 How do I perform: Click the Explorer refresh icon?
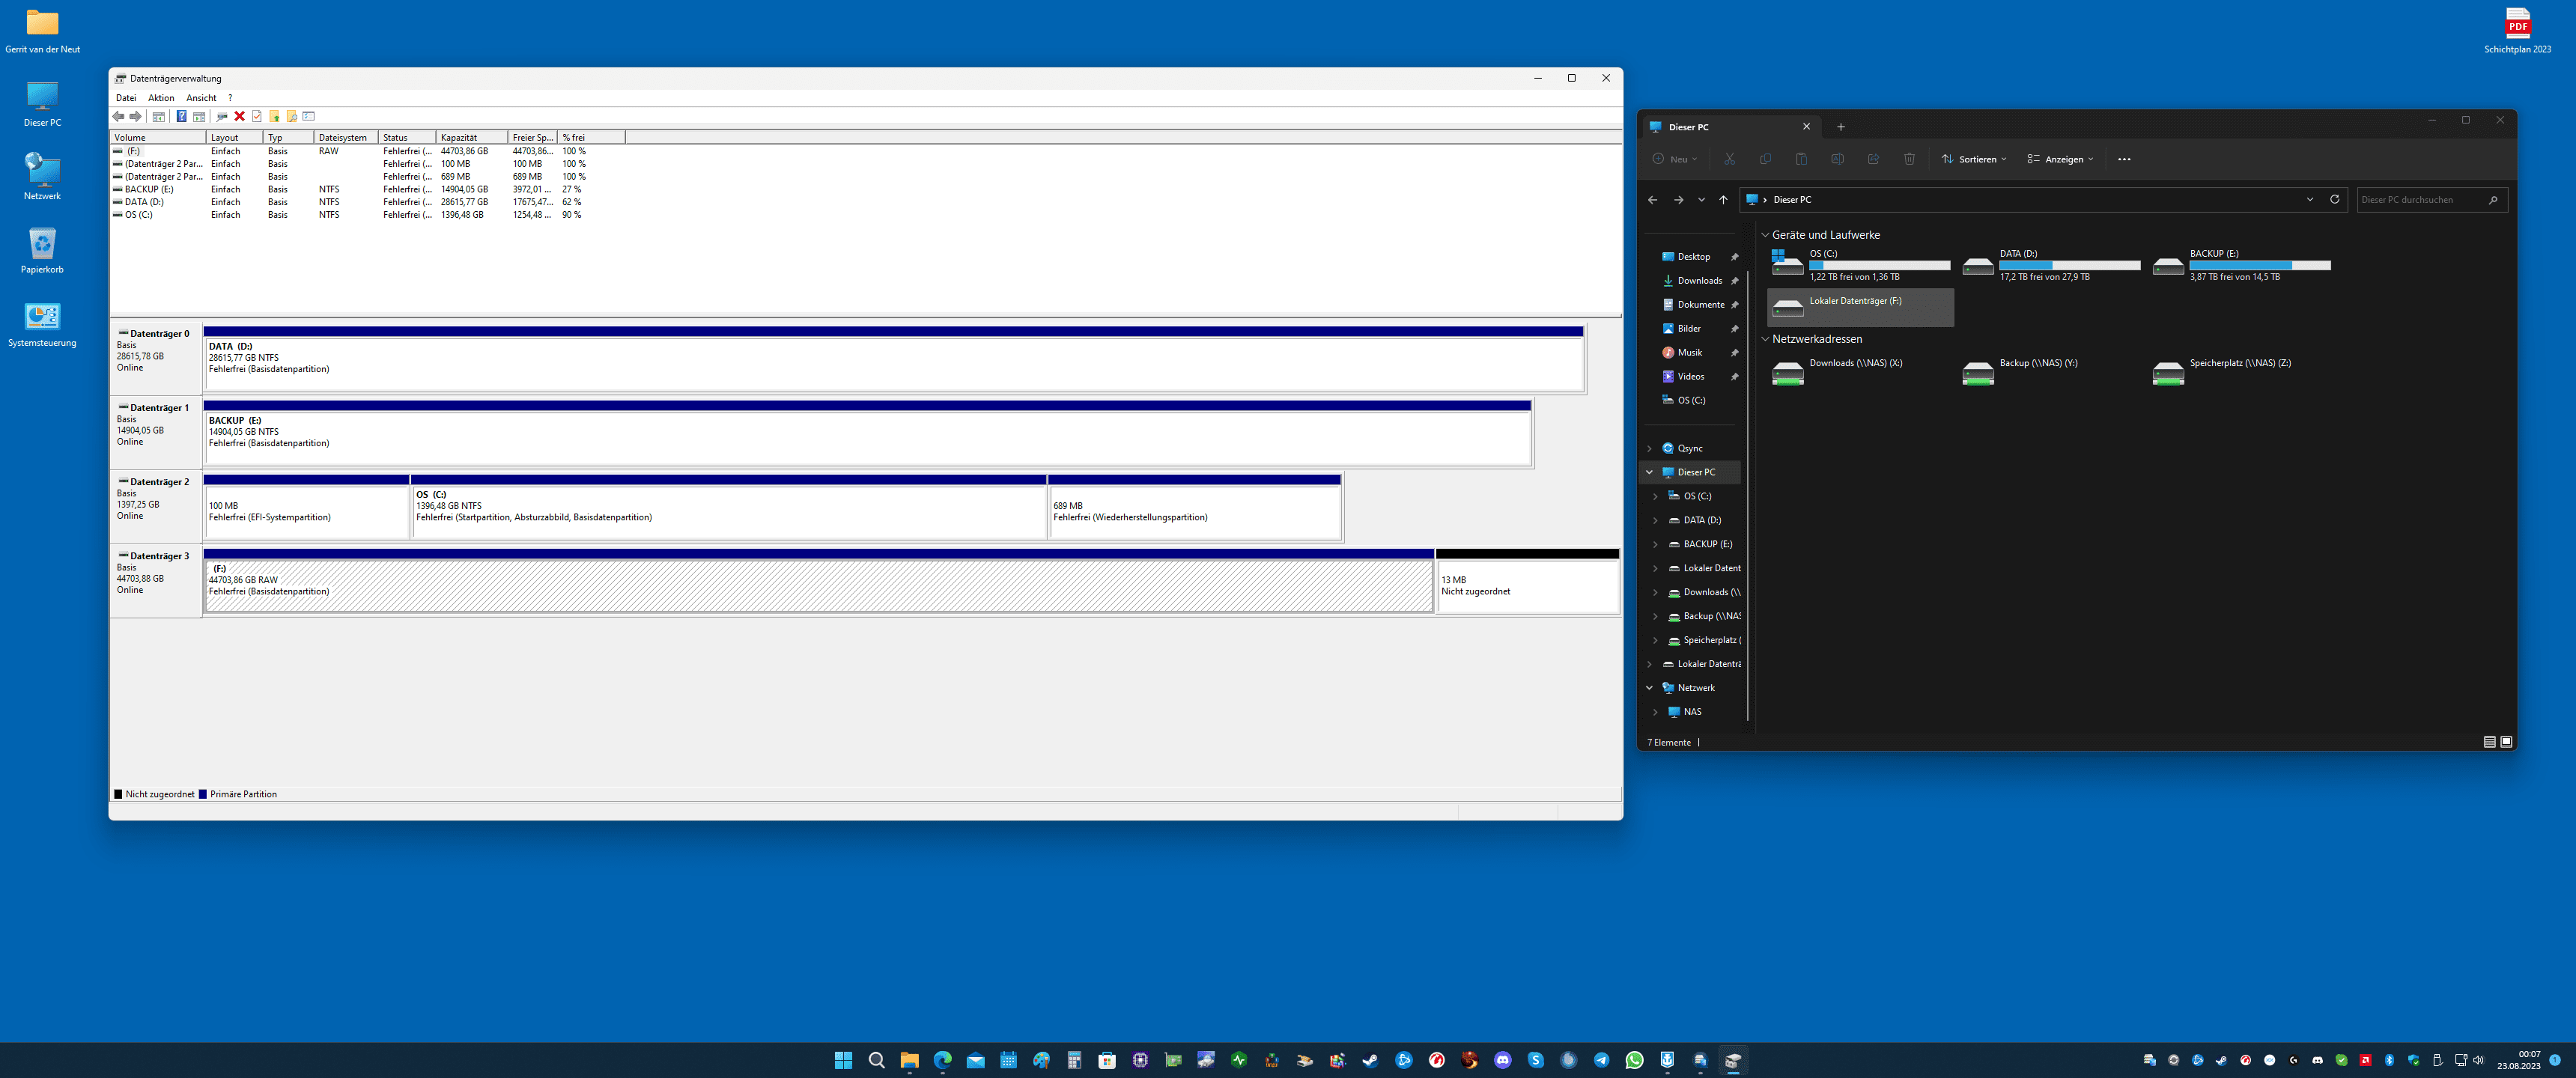(2334, 199)
